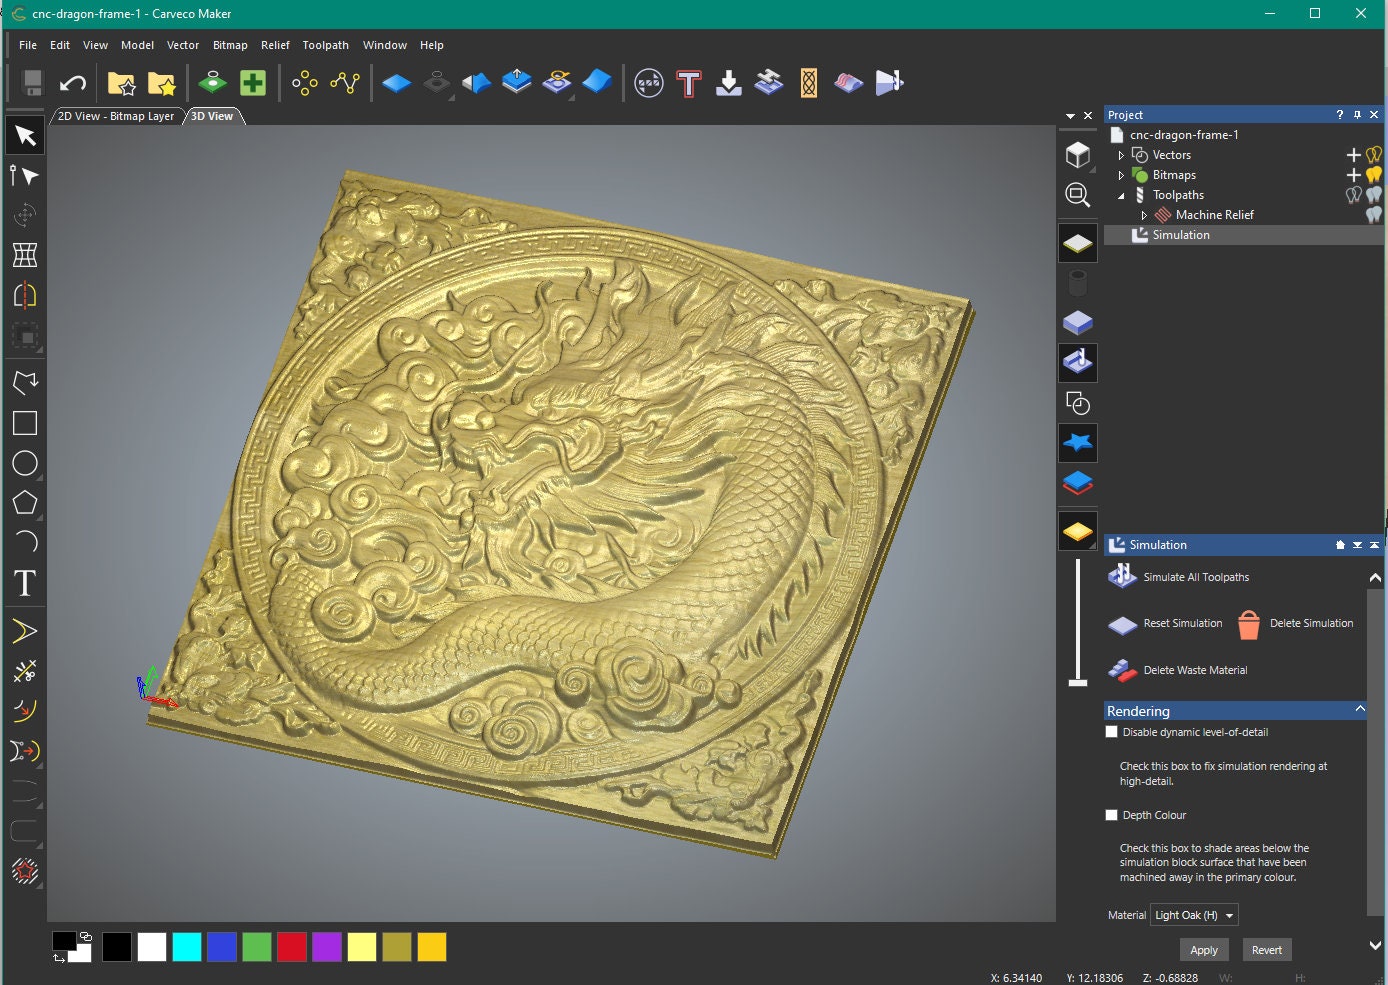Select the Rectangle creation tool
Viewport: 1388px width, 985px height.
(x=24, y=423)
